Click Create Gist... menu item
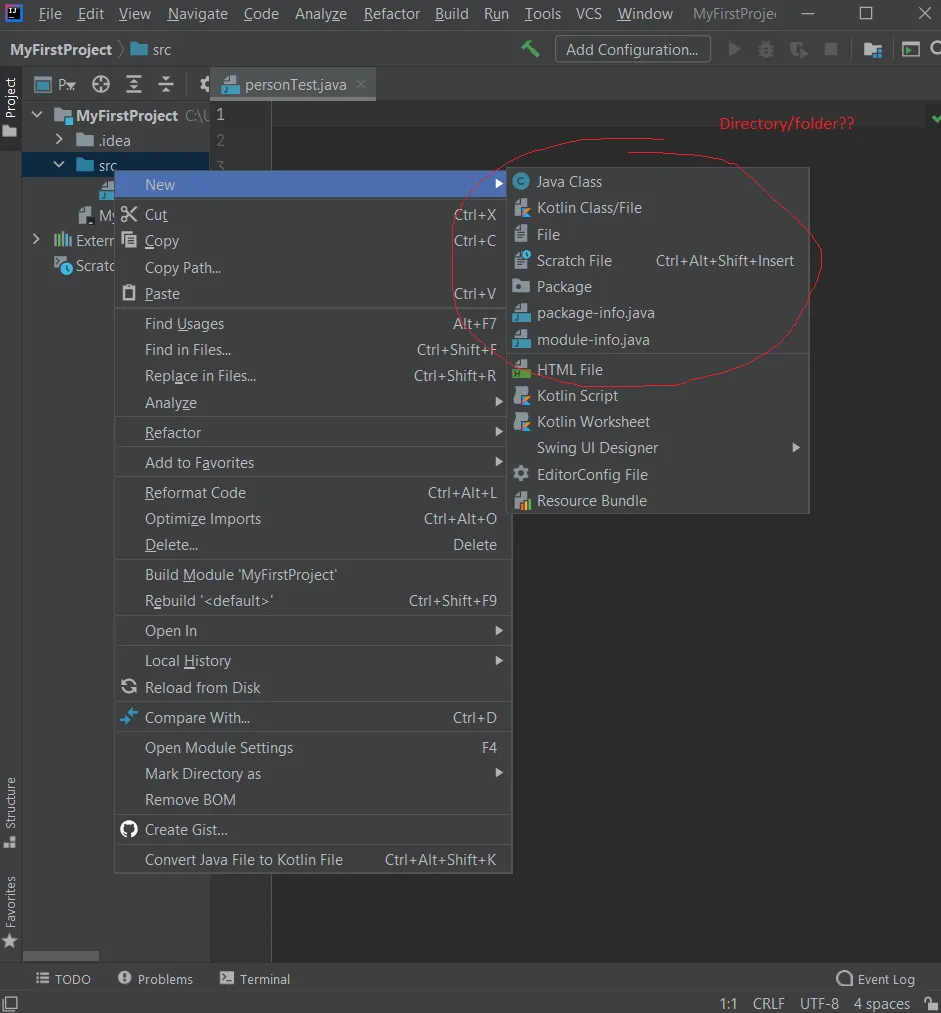 (313, 830)
